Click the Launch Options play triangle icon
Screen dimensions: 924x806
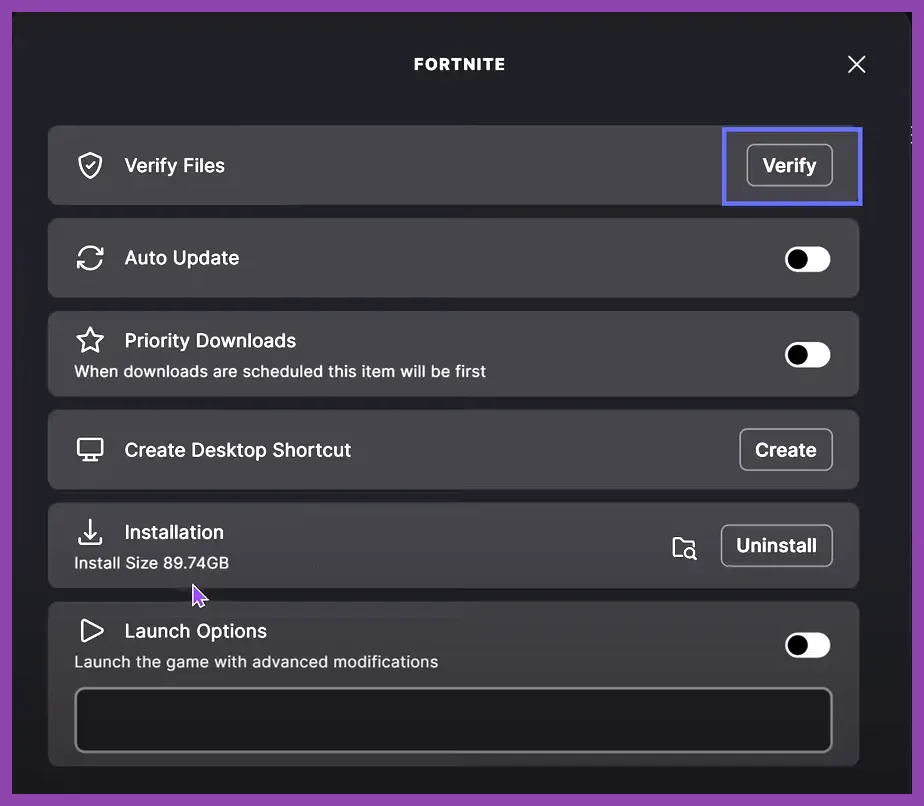(x=91, y=630)
